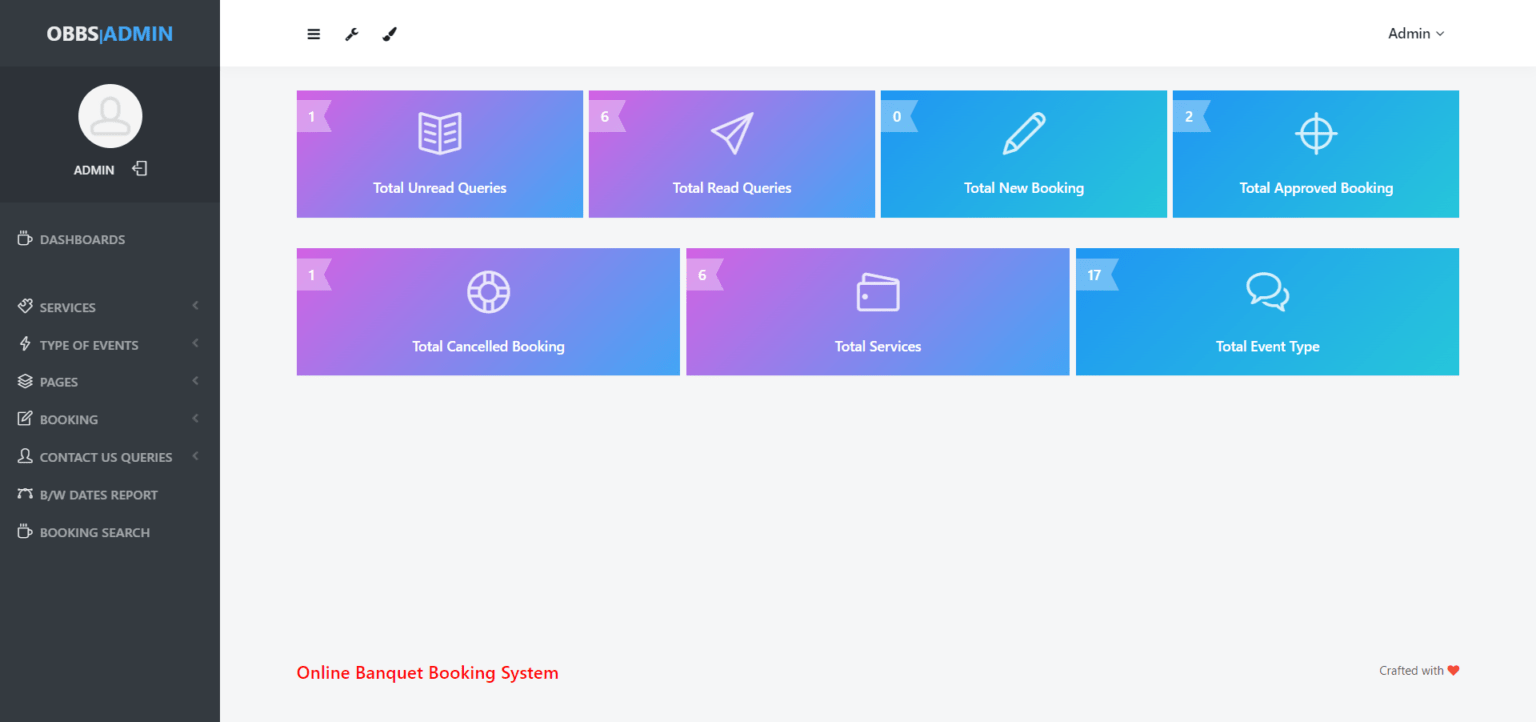Click the admin profile avatar picture
The width and height of the screenshot is (1536, 722).
[x=110, y=115]
